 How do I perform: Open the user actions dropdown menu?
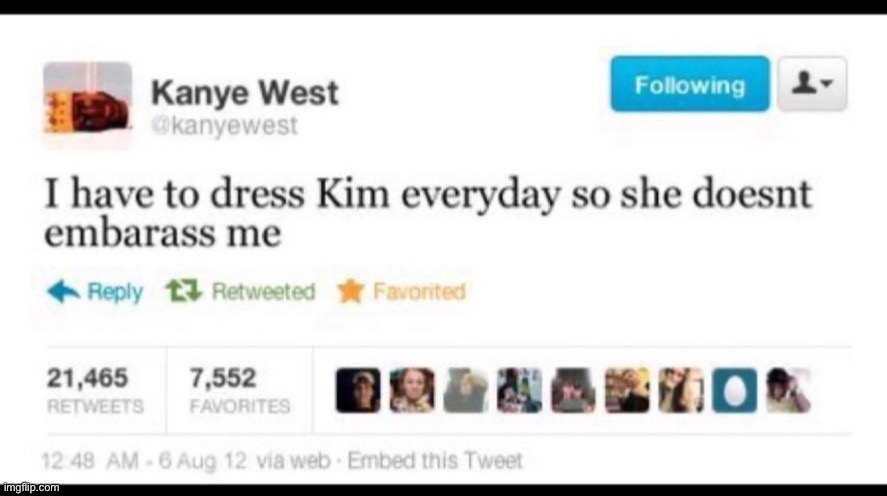coord(812,84)
